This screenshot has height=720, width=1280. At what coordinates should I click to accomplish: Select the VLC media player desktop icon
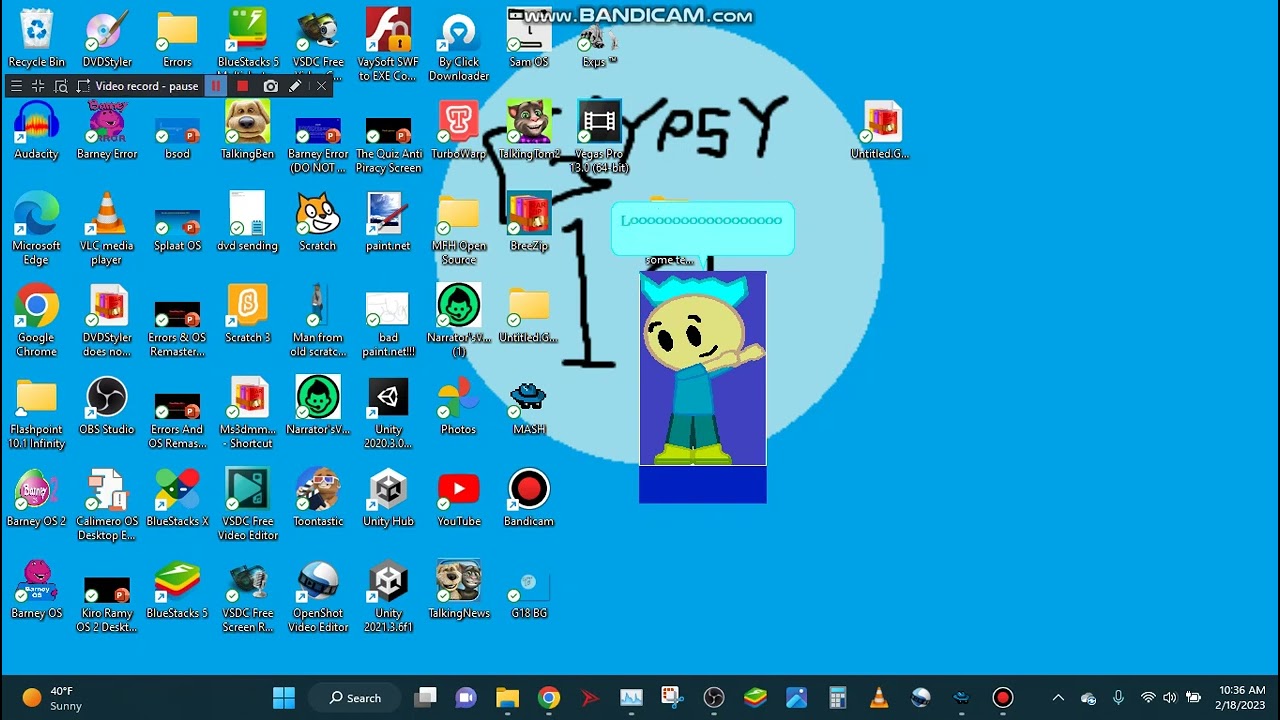tap(106, 229)
